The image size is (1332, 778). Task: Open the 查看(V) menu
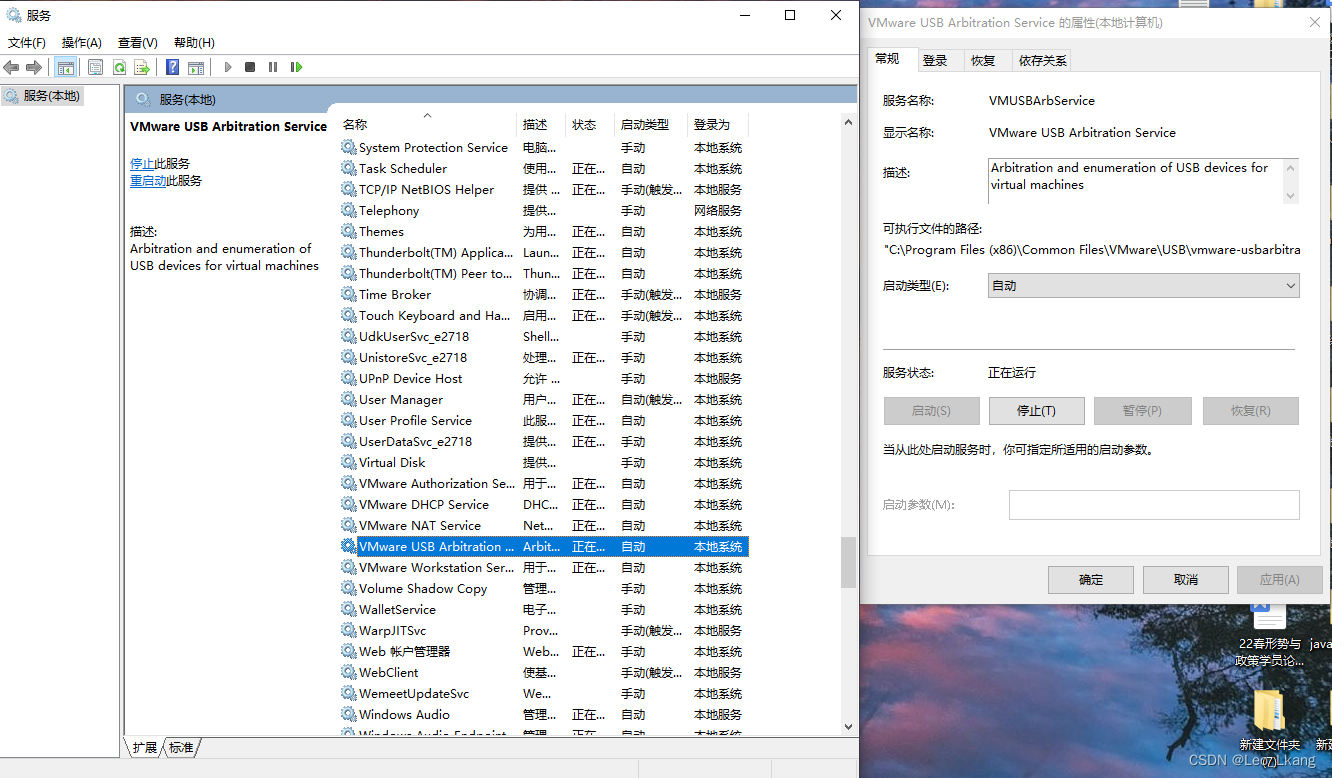138,42
